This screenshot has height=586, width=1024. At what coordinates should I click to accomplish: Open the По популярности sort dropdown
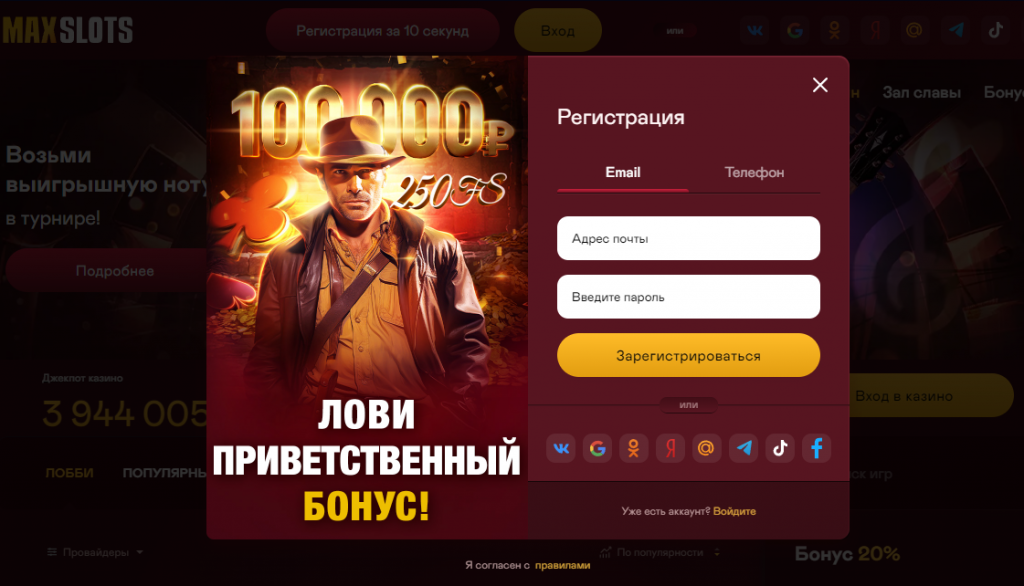660,552
